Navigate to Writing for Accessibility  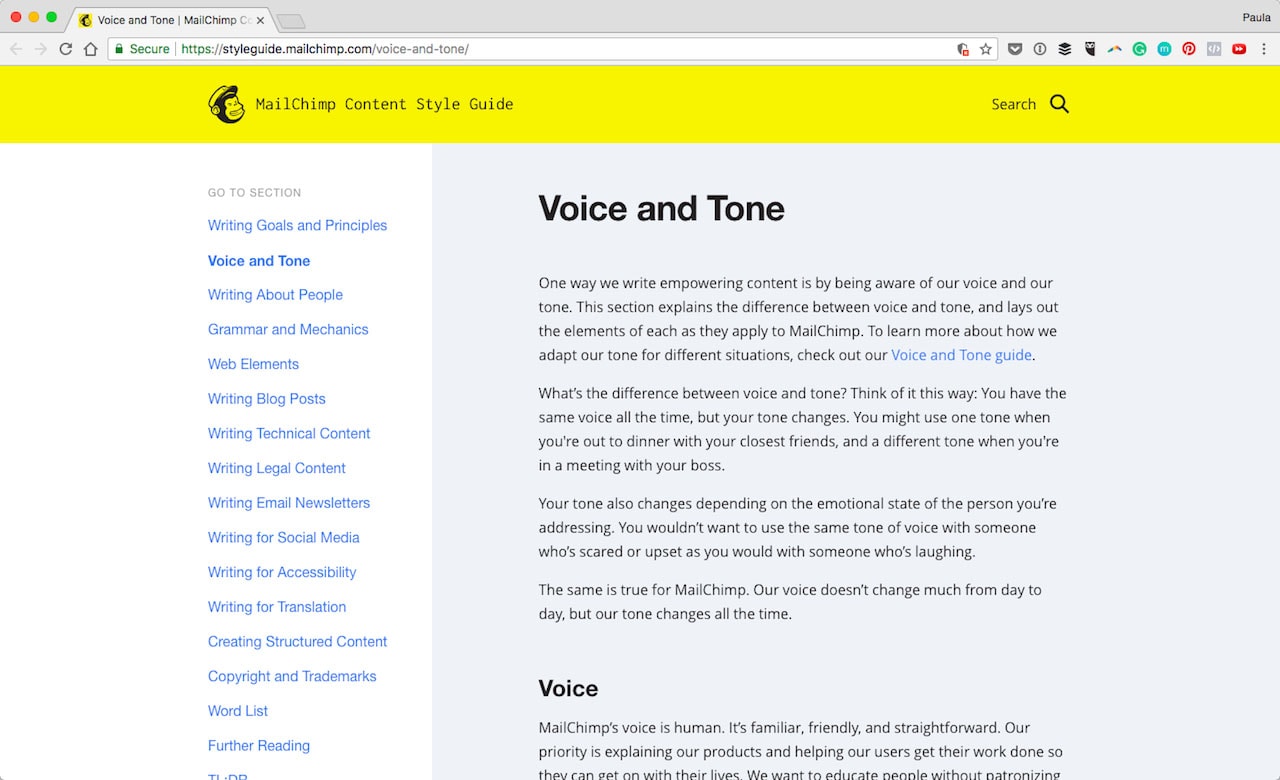click(282, 573)
